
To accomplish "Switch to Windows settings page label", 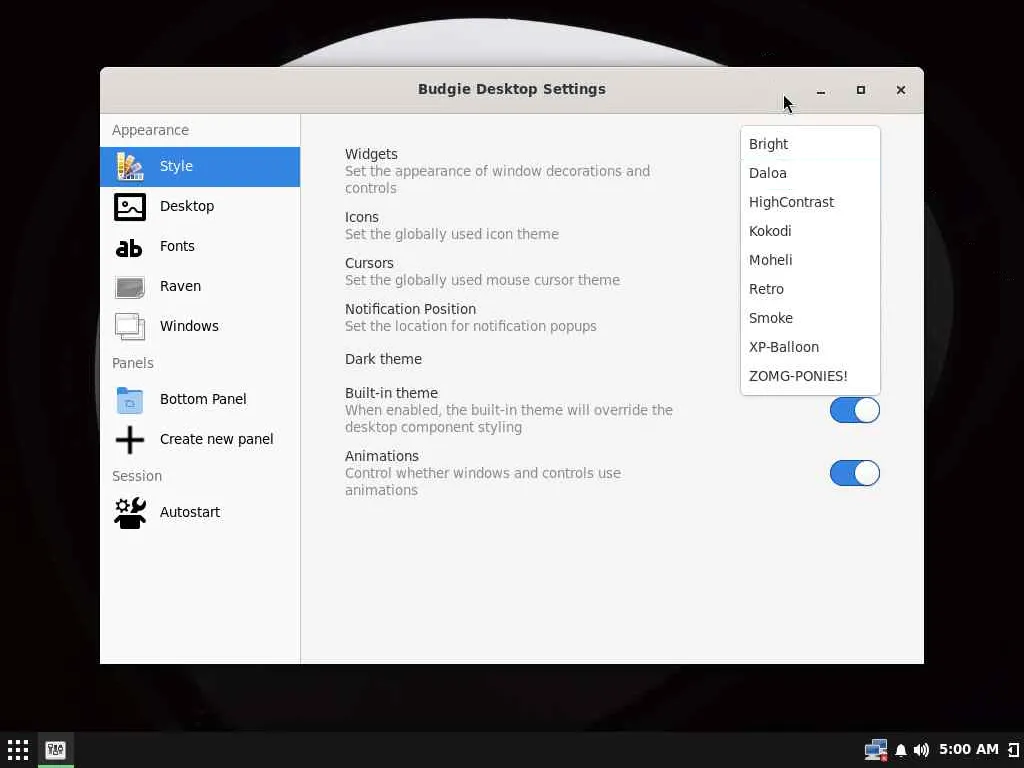I will point(189,326).
